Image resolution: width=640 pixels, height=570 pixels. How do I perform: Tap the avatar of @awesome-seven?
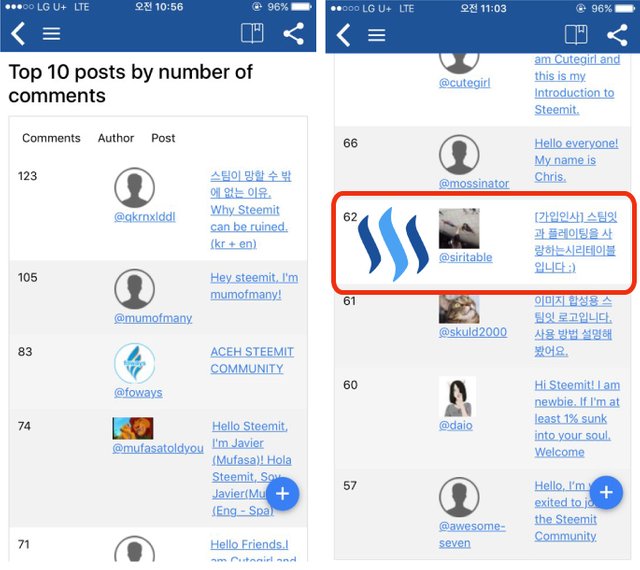[459, 497]
